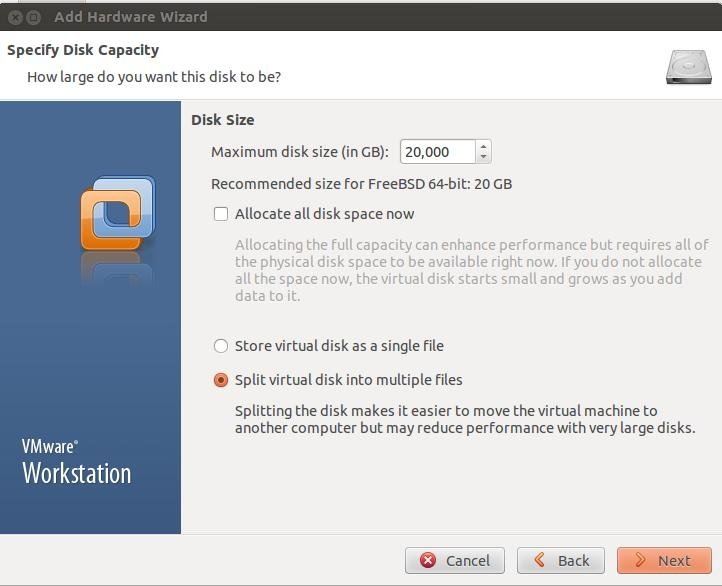This screenshot has width=722, height=586.
Task: Increase maximum disk size with up arrow
Action: click(x=483, y=147)
